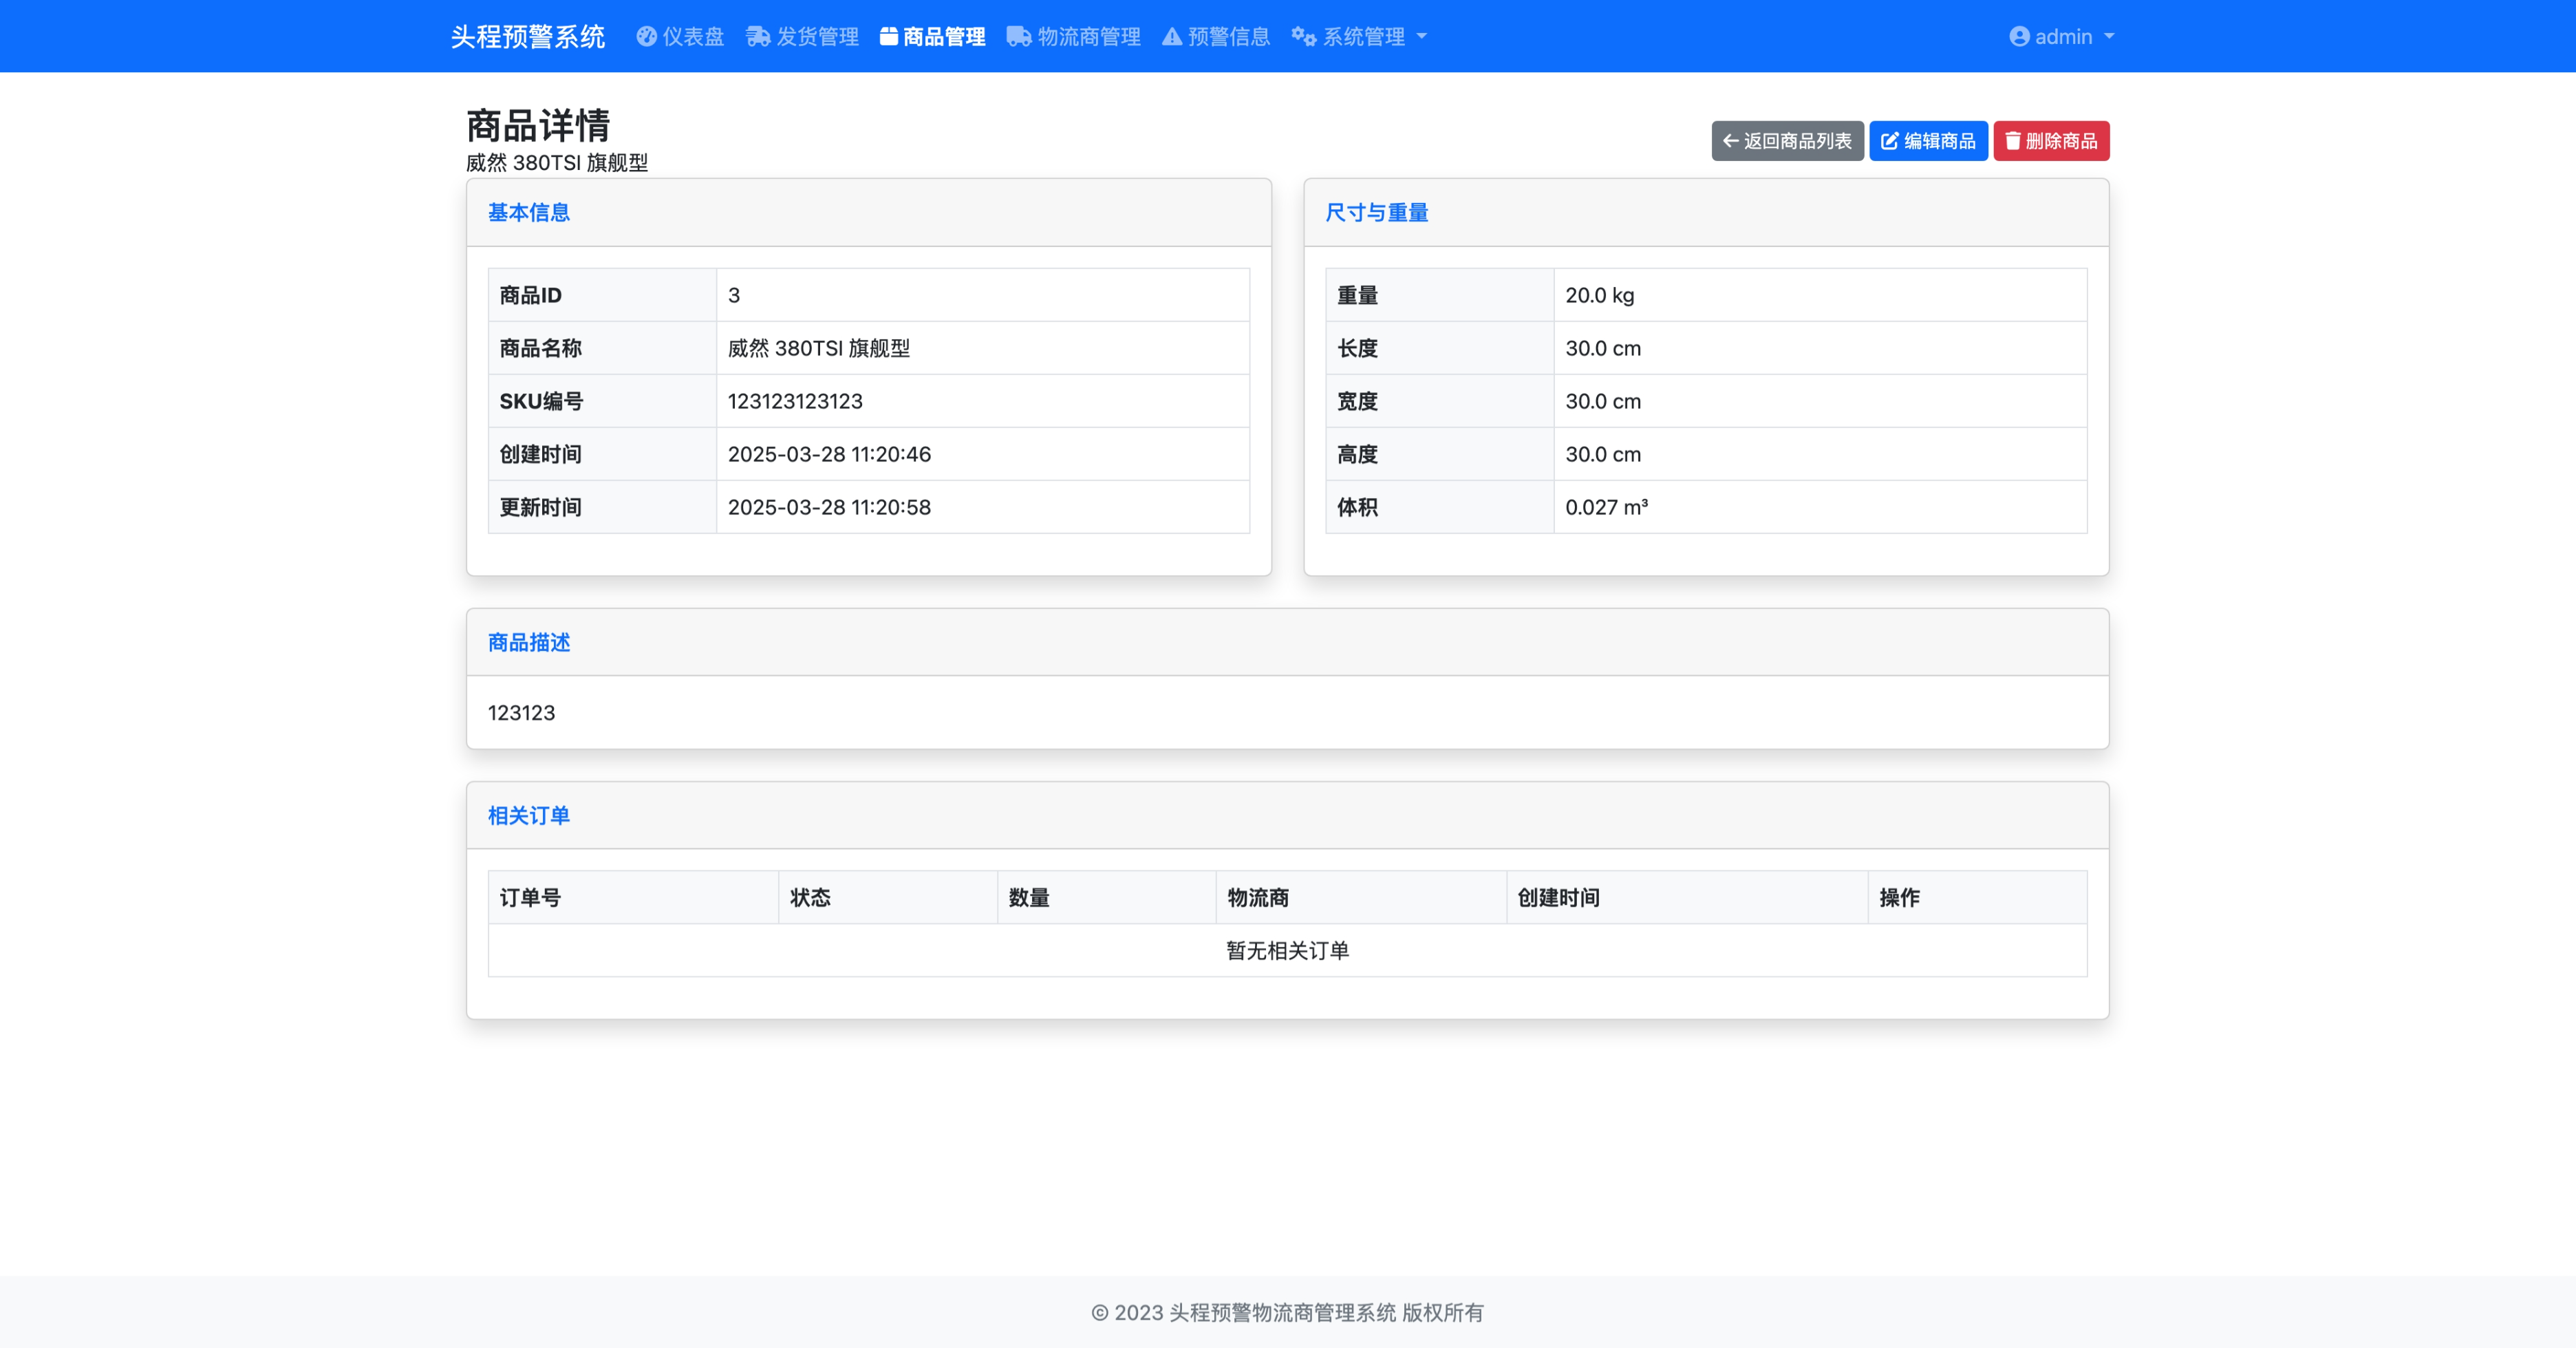Click the trash icon on 删除商品 button

click(2012, 141)
